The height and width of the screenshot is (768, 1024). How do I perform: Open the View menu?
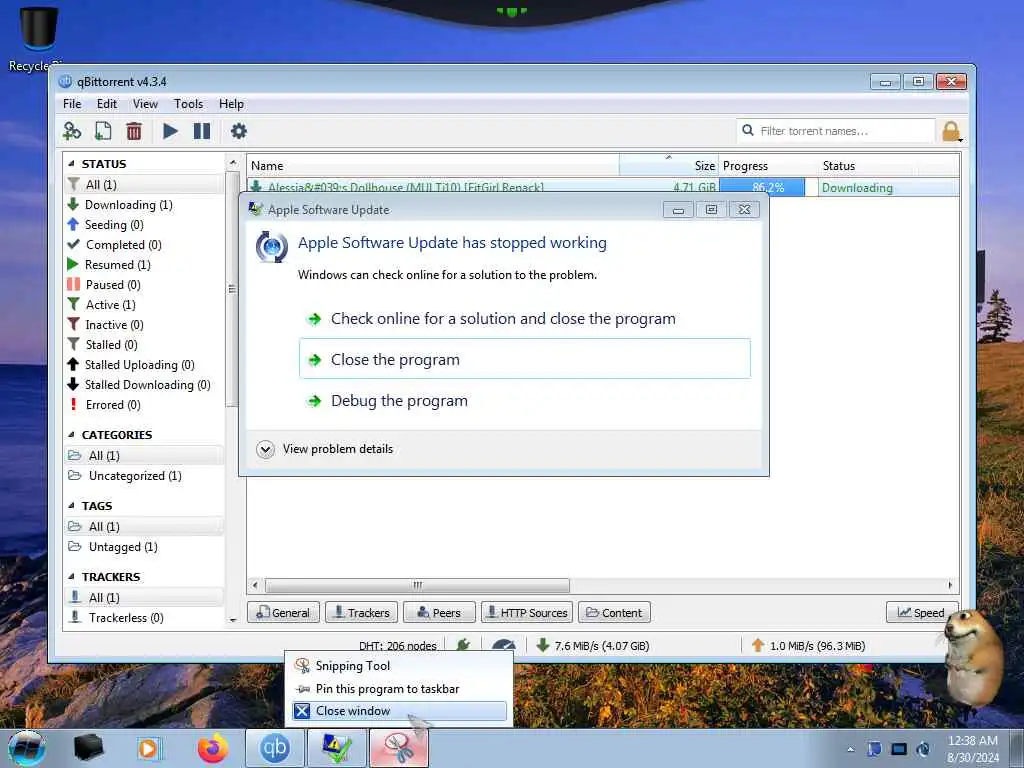coord(145,104)
